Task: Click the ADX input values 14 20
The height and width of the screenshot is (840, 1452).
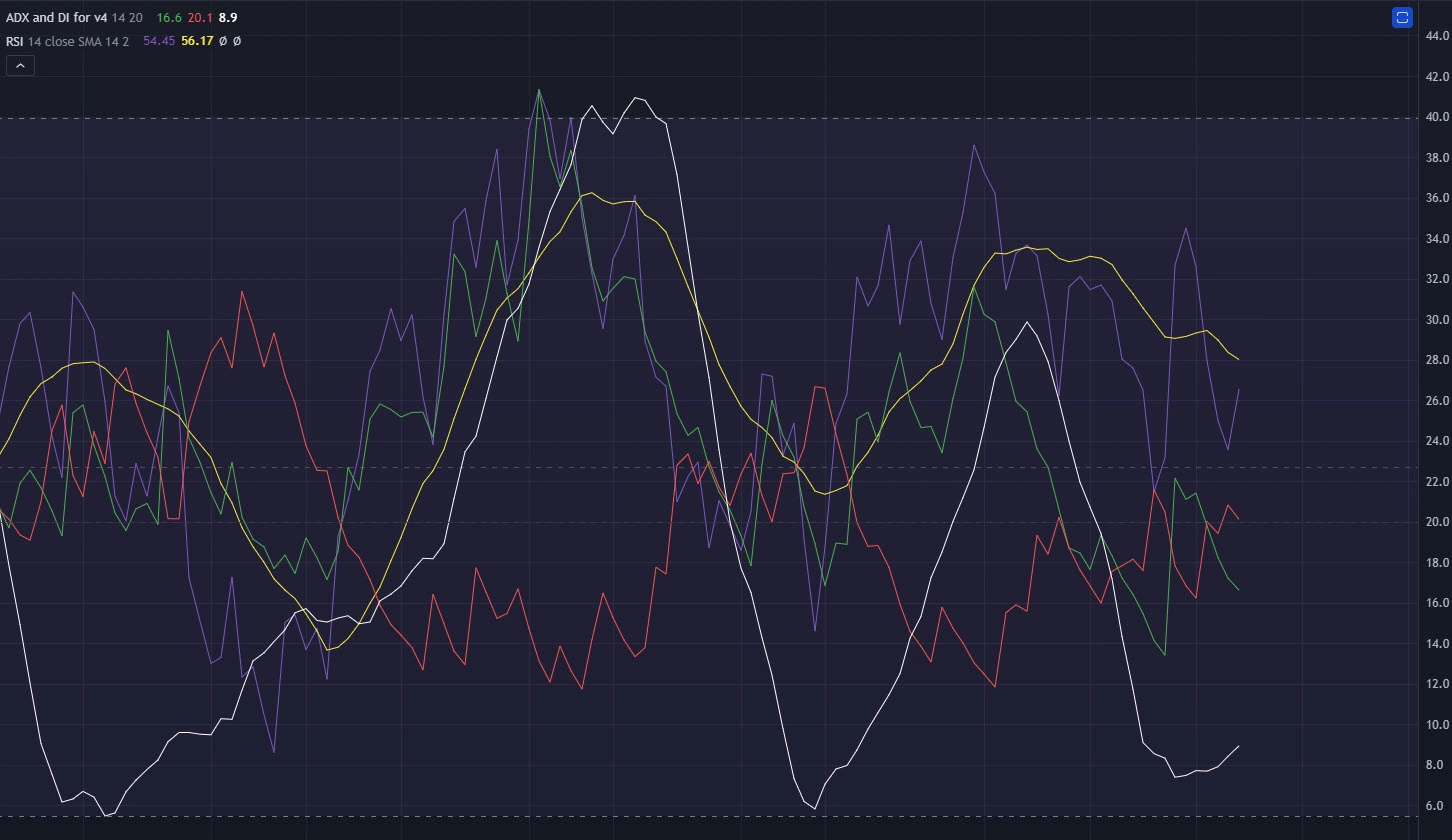Action: pos(127,18)
